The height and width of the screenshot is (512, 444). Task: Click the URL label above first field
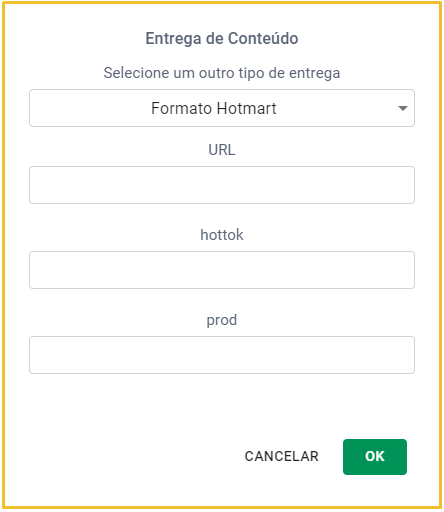tap(222, 150)
